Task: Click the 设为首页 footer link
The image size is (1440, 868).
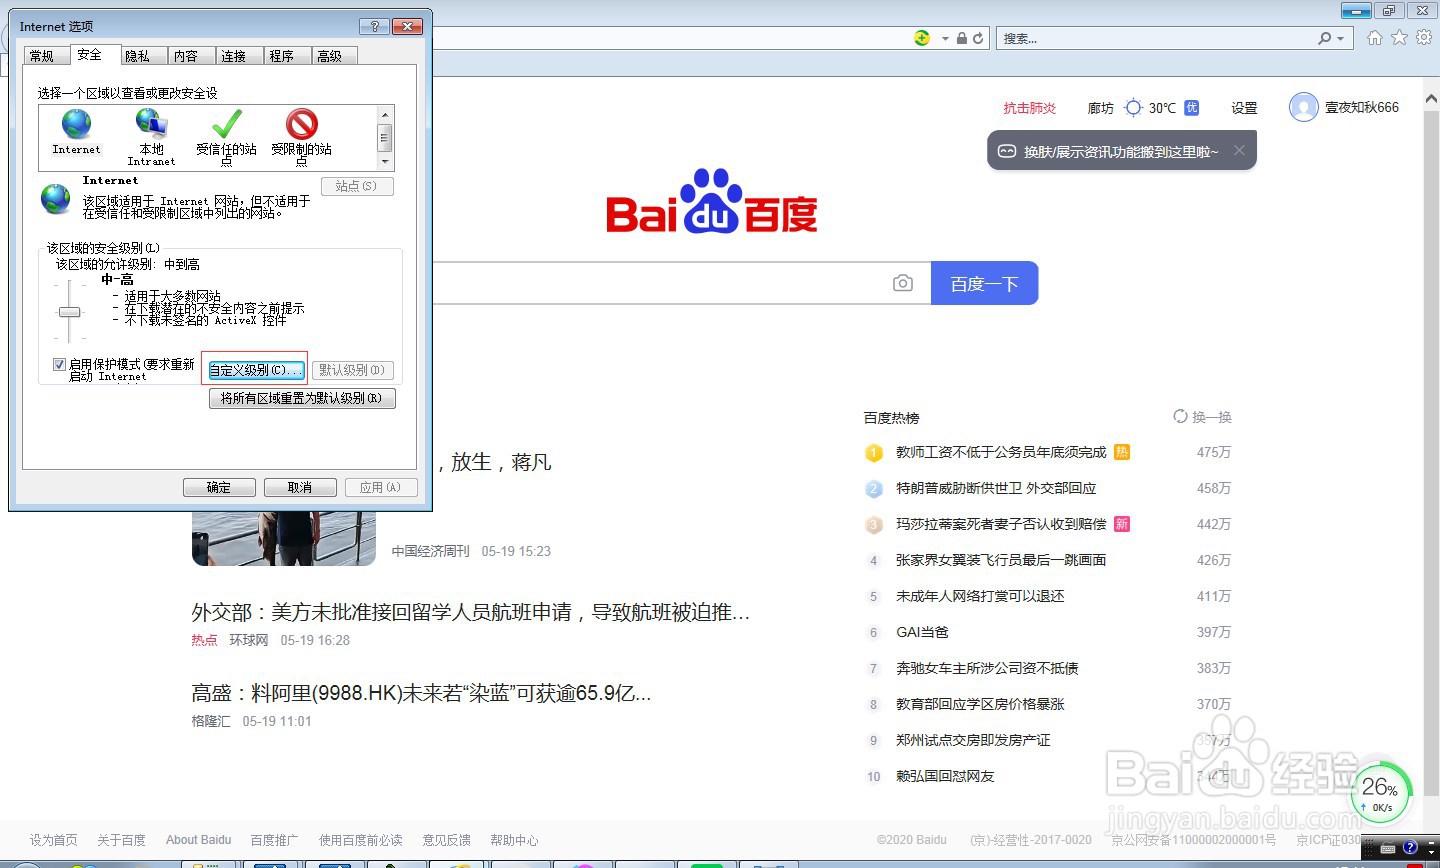Action: (x=53, y=840)
